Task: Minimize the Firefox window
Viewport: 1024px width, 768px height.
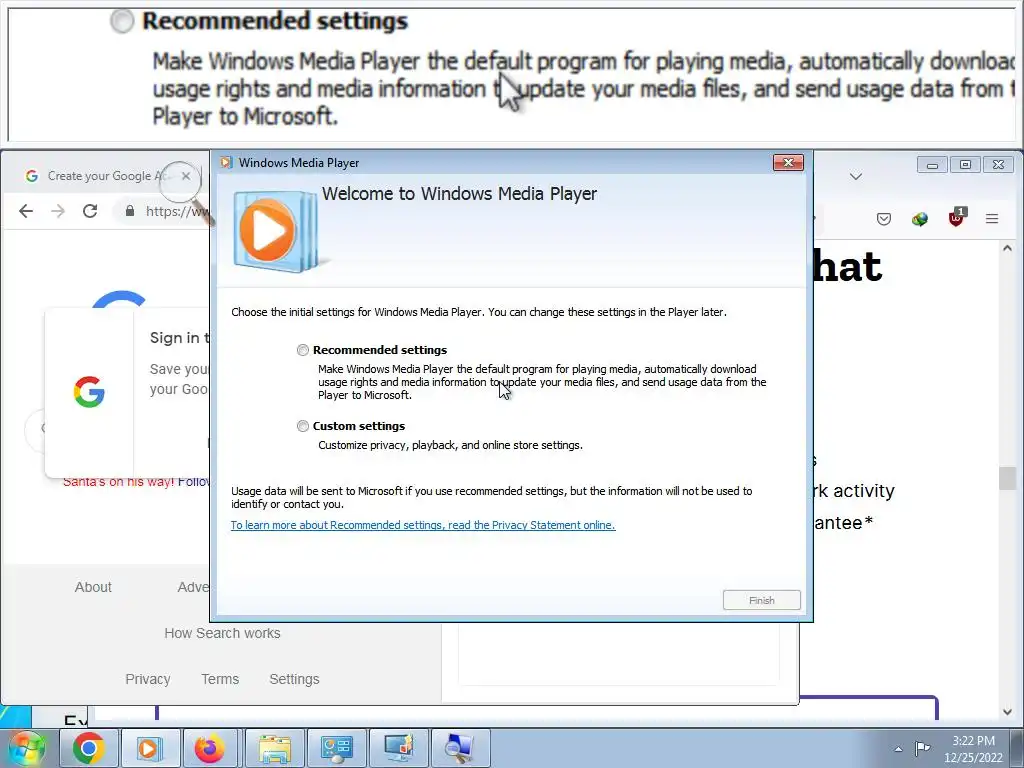Action: pos(932,165)
